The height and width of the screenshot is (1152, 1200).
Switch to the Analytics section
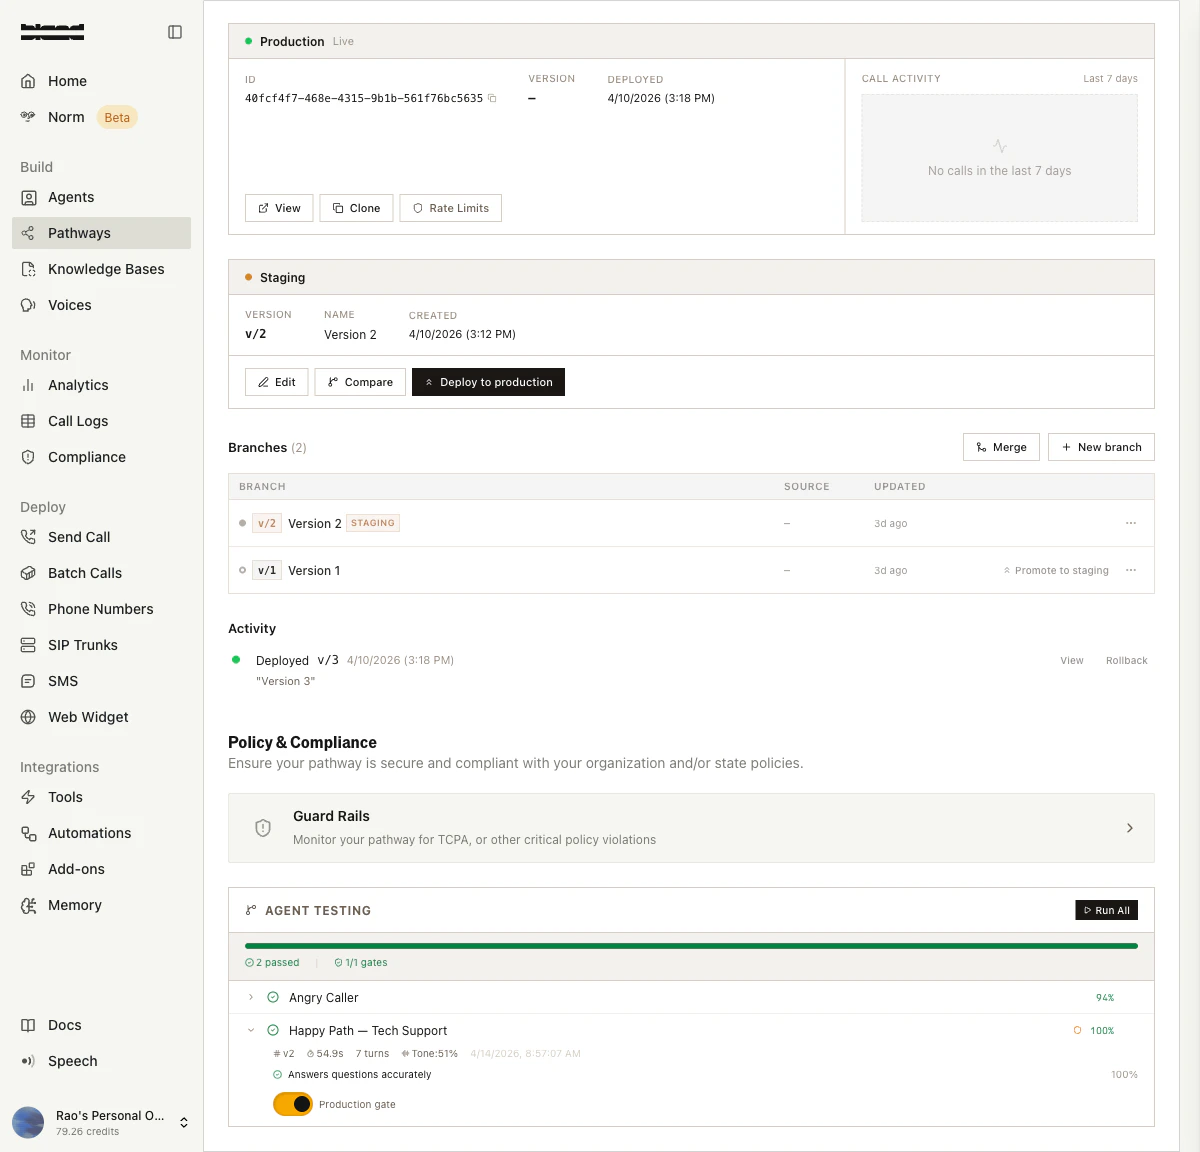(x=28, y=385)
